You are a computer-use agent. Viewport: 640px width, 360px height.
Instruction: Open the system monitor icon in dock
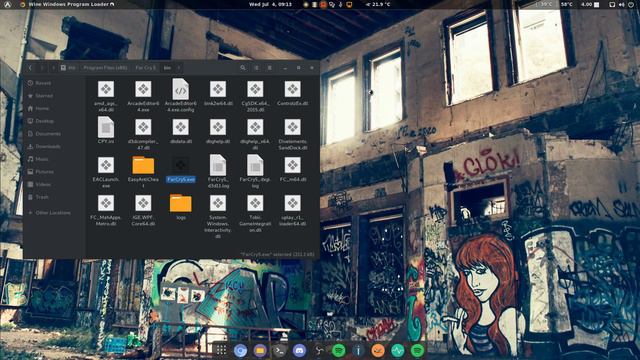point(398,350)
